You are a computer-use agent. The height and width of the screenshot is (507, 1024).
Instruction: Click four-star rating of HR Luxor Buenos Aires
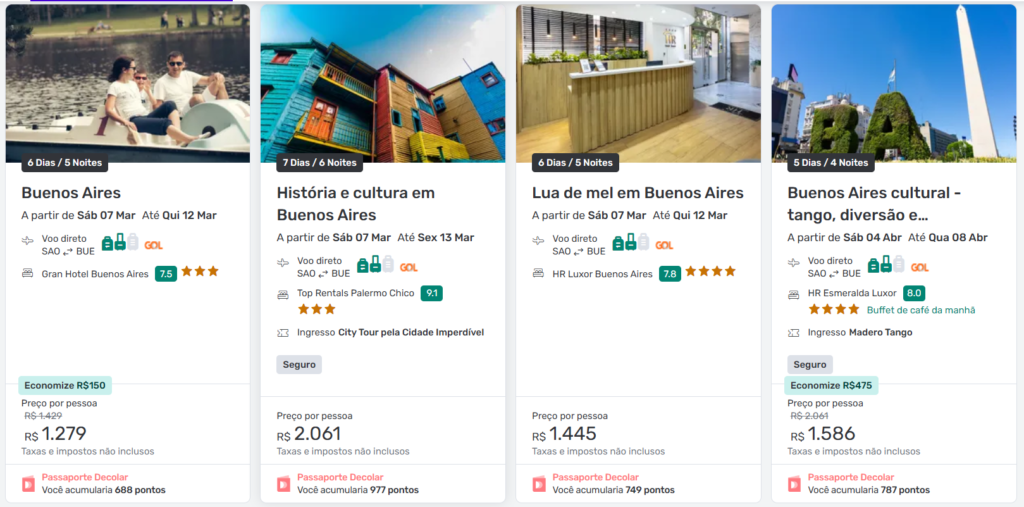pyautogui.click(x=711, y=271)
